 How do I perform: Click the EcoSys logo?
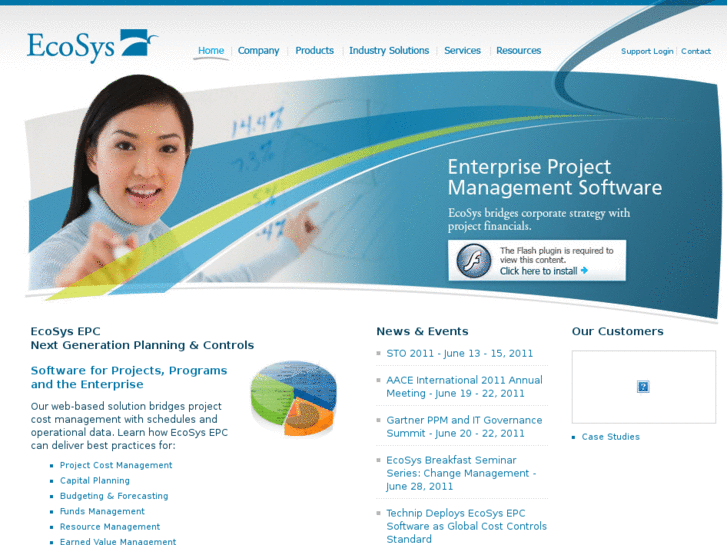pyautogui.click(x=93, y=46)
